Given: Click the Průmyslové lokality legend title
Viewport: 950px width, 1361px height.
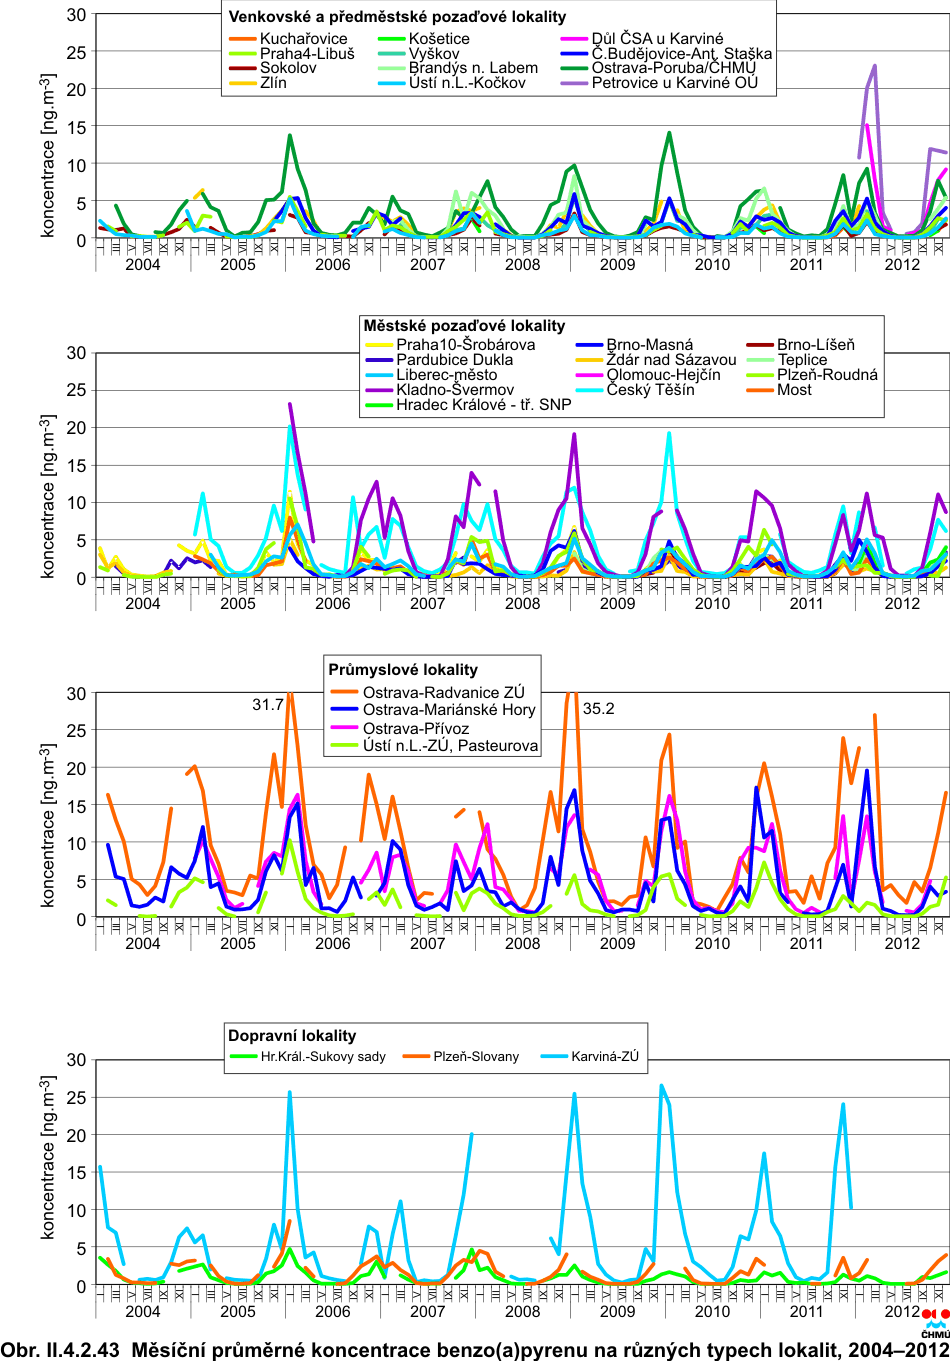Looking at the screenshot, I should [x=403, y=670].
